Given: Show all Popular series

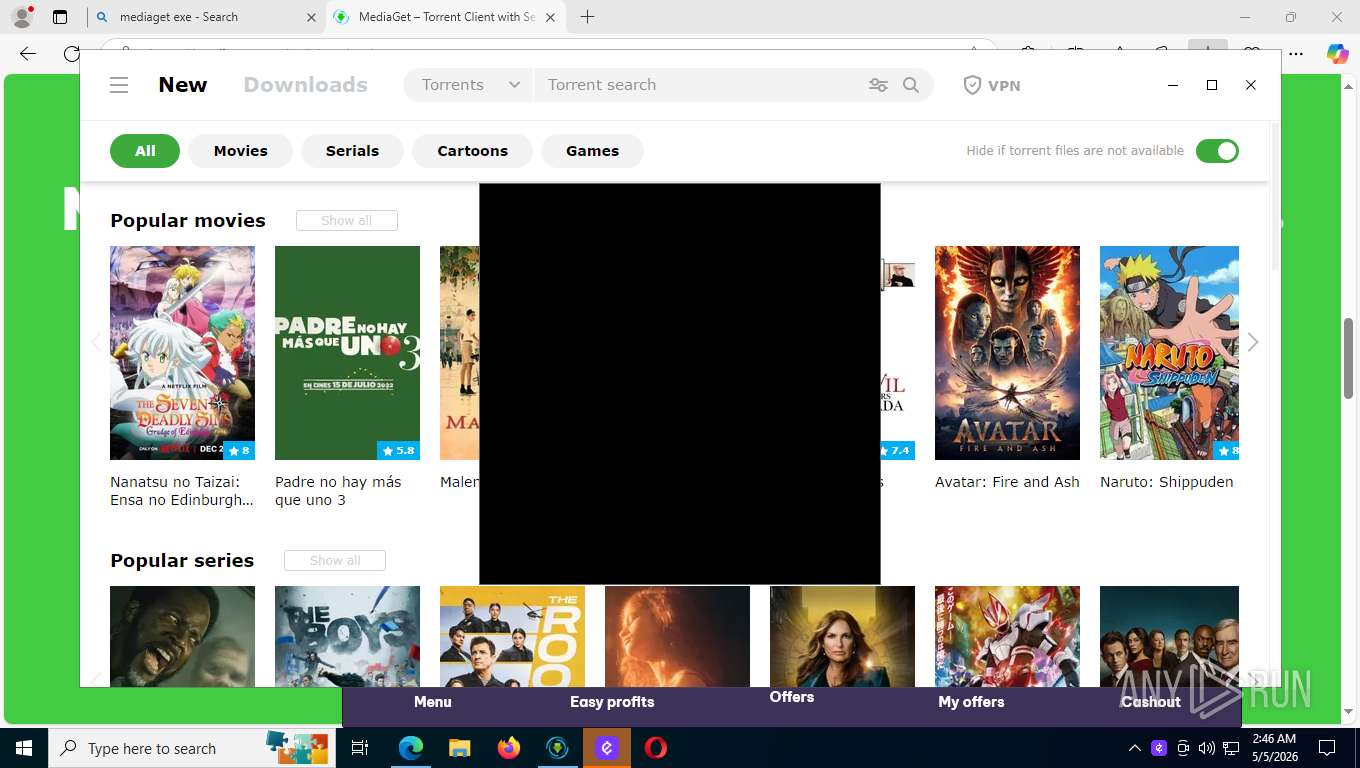Looking at the screenshot, I should tap(335, 560).
